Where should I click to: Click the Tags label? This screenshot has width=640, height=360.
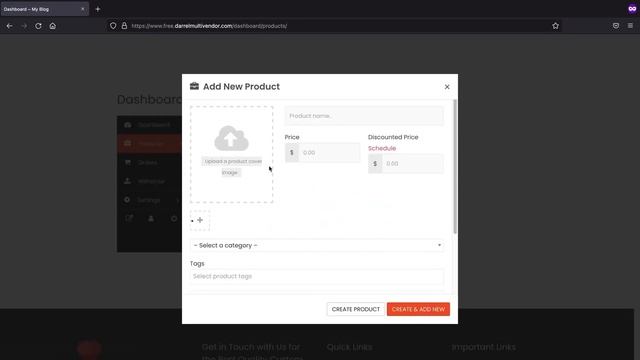tap(197, 264)
